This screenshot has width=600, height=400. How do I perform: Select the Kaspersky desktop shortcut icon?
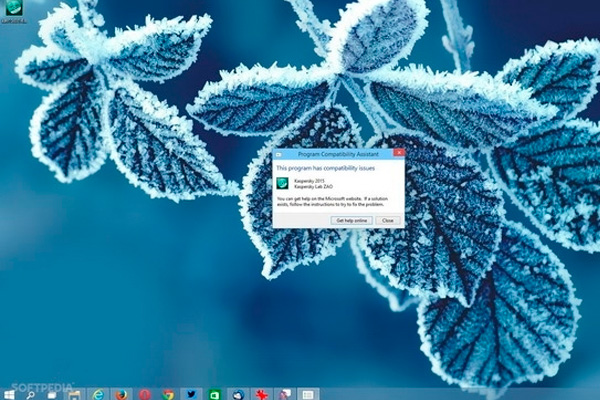click(x=16, y=12)
